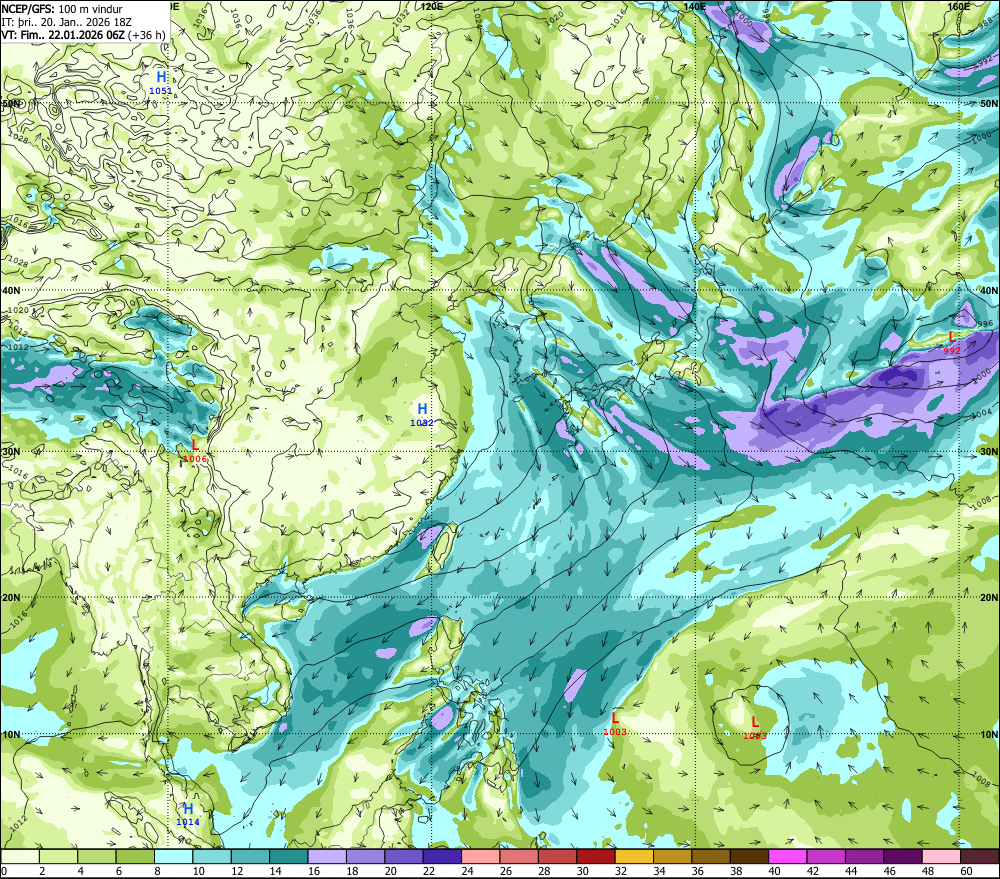This screenshot has width=1000, height=879.
Task: Click the 10N latitude label on the right edge
Action: coord(989,734)
